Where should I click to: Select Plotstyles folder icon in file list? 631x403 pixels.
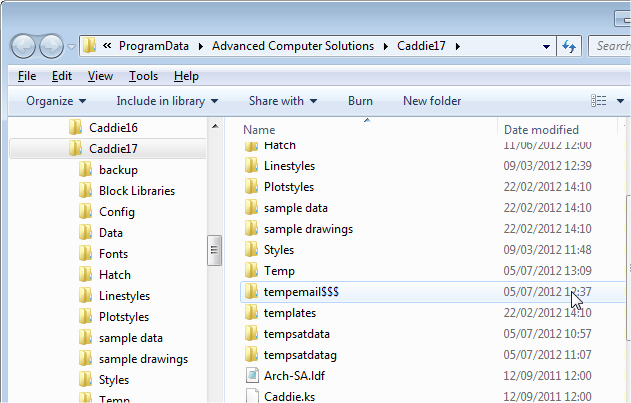click(252, 186)
